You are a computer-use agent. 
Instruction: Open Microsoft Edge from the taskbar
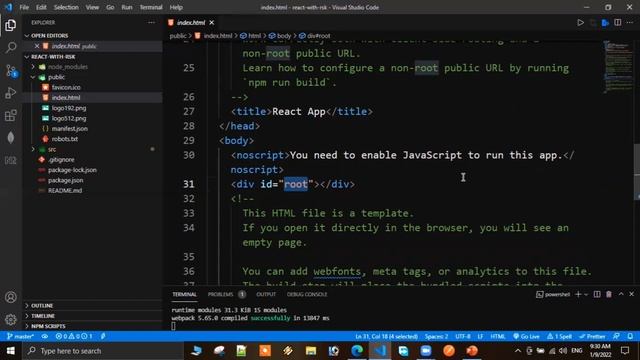point(357,351)
